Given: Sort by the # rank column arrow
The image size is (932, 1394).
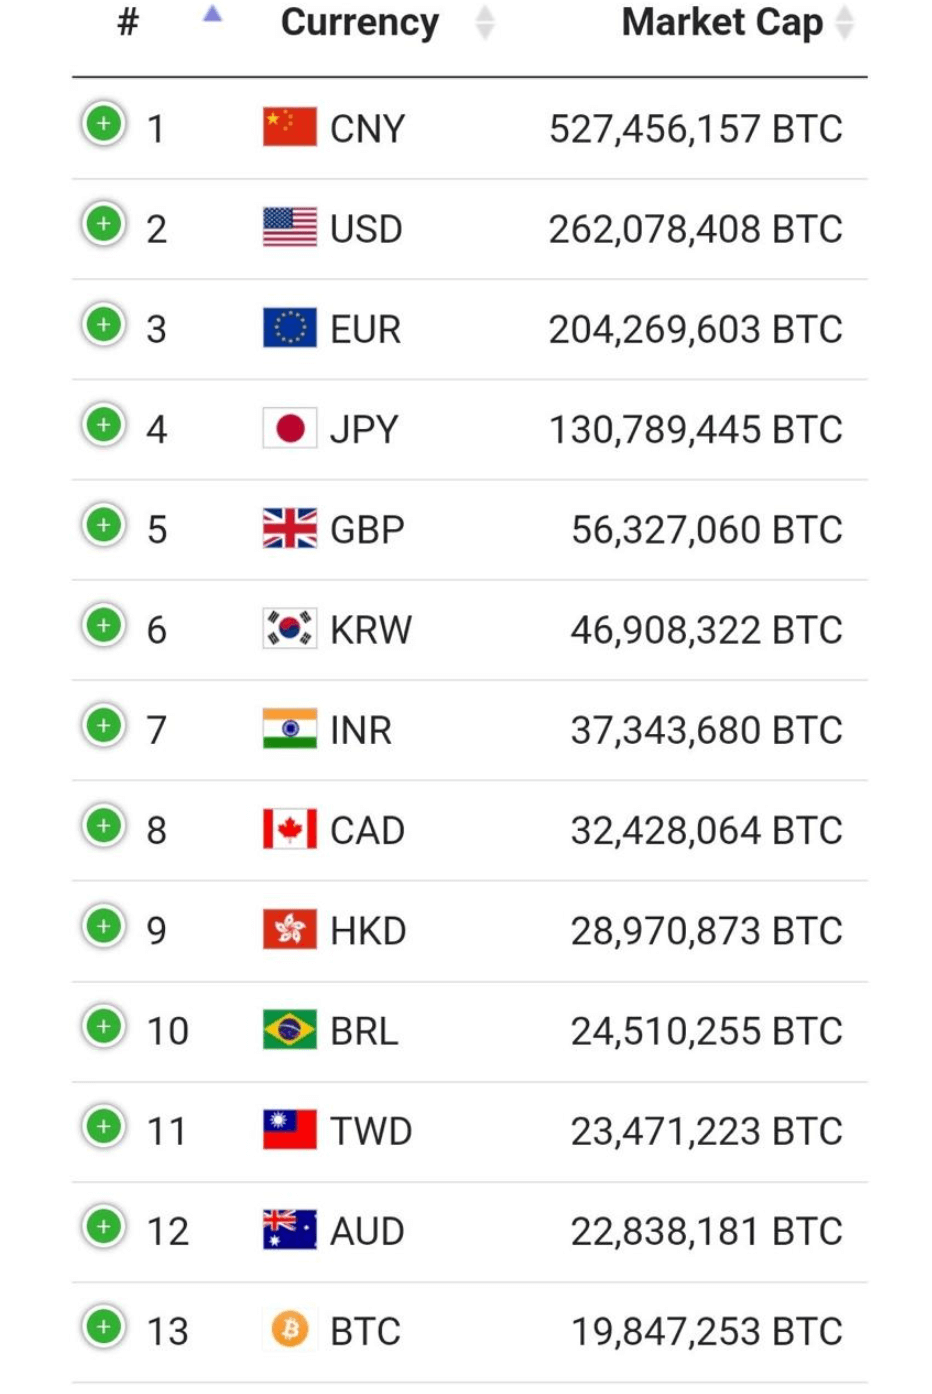Looking at the screenshot, I should pyautogui.click(x=212, y=15).
